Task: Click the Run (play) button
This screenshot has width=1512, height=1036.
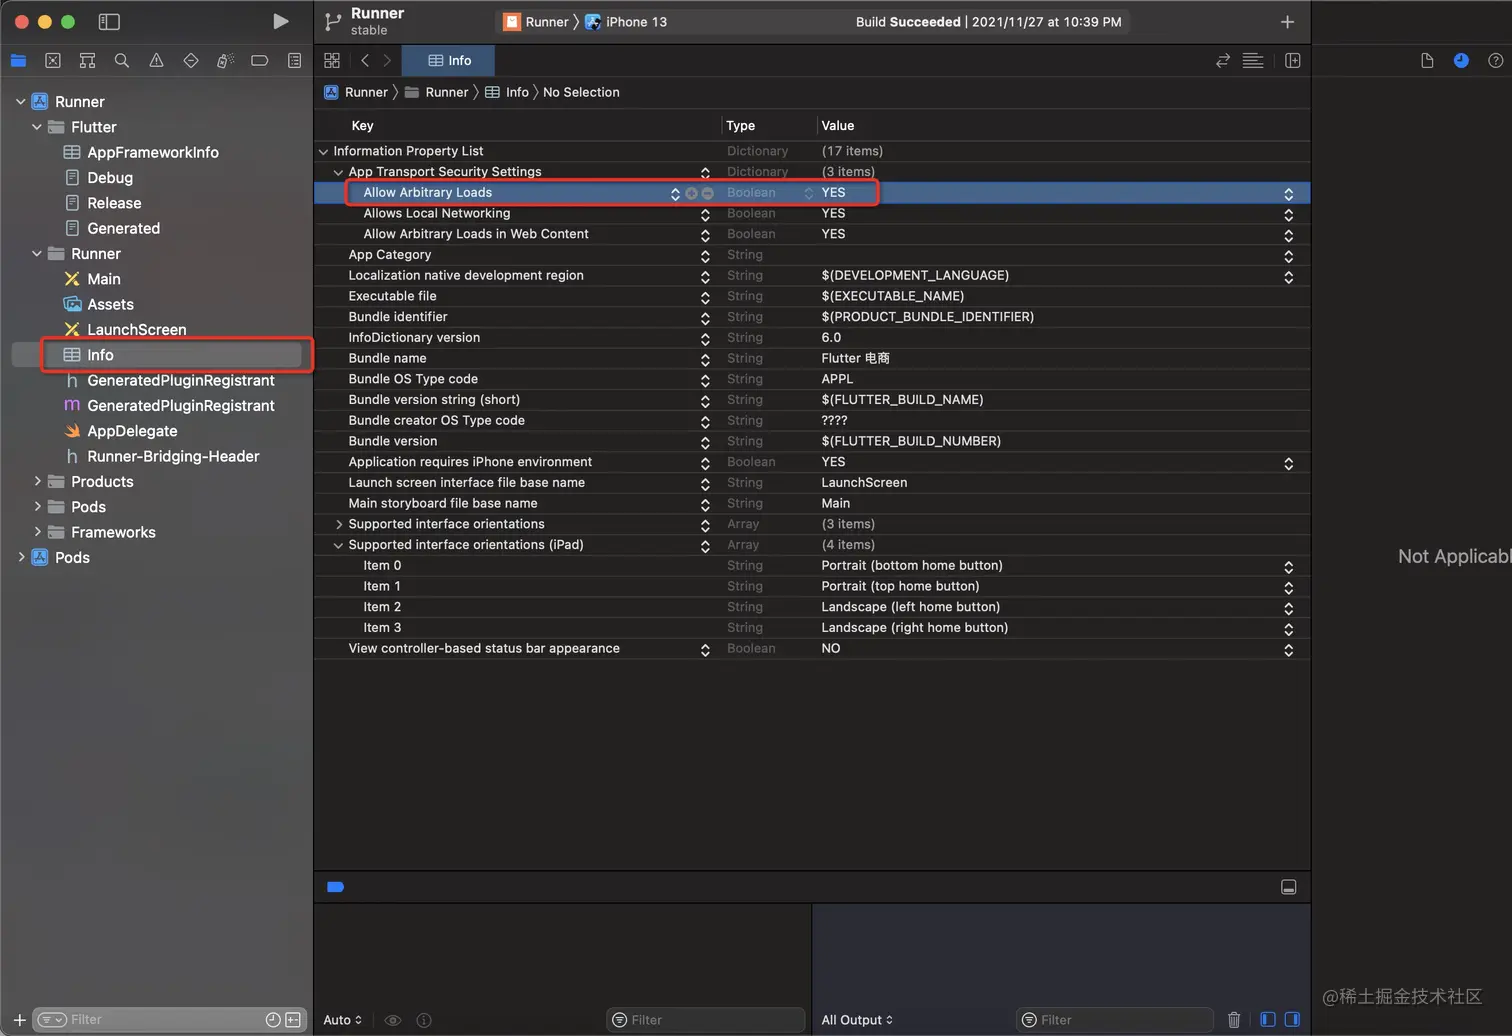Action: pyautogui.click(x=280, y=21)
